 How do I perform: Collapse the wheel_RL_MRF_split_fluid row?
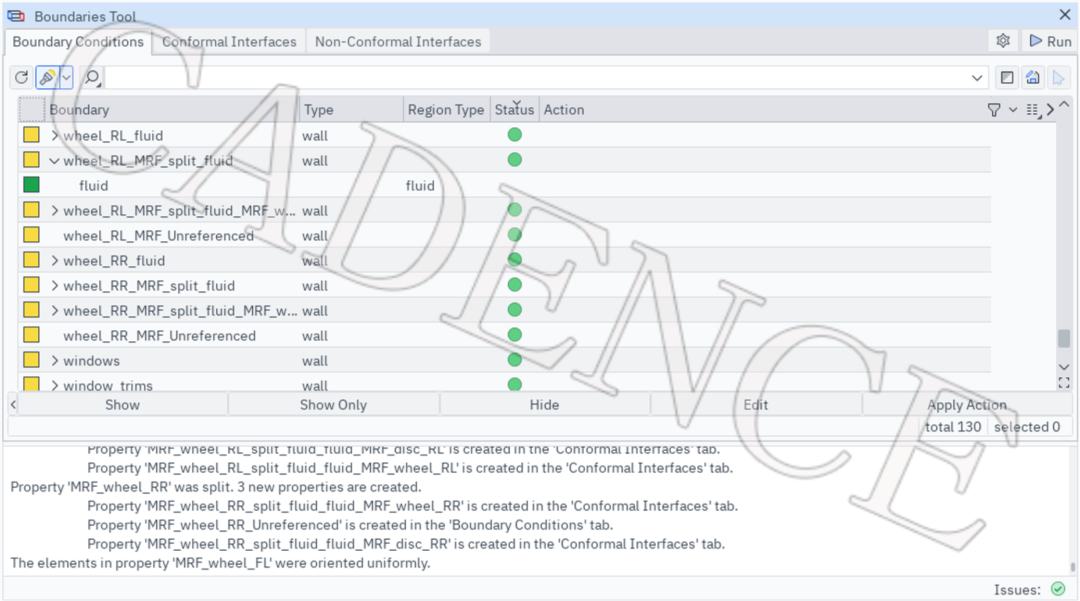click(54, 160)
